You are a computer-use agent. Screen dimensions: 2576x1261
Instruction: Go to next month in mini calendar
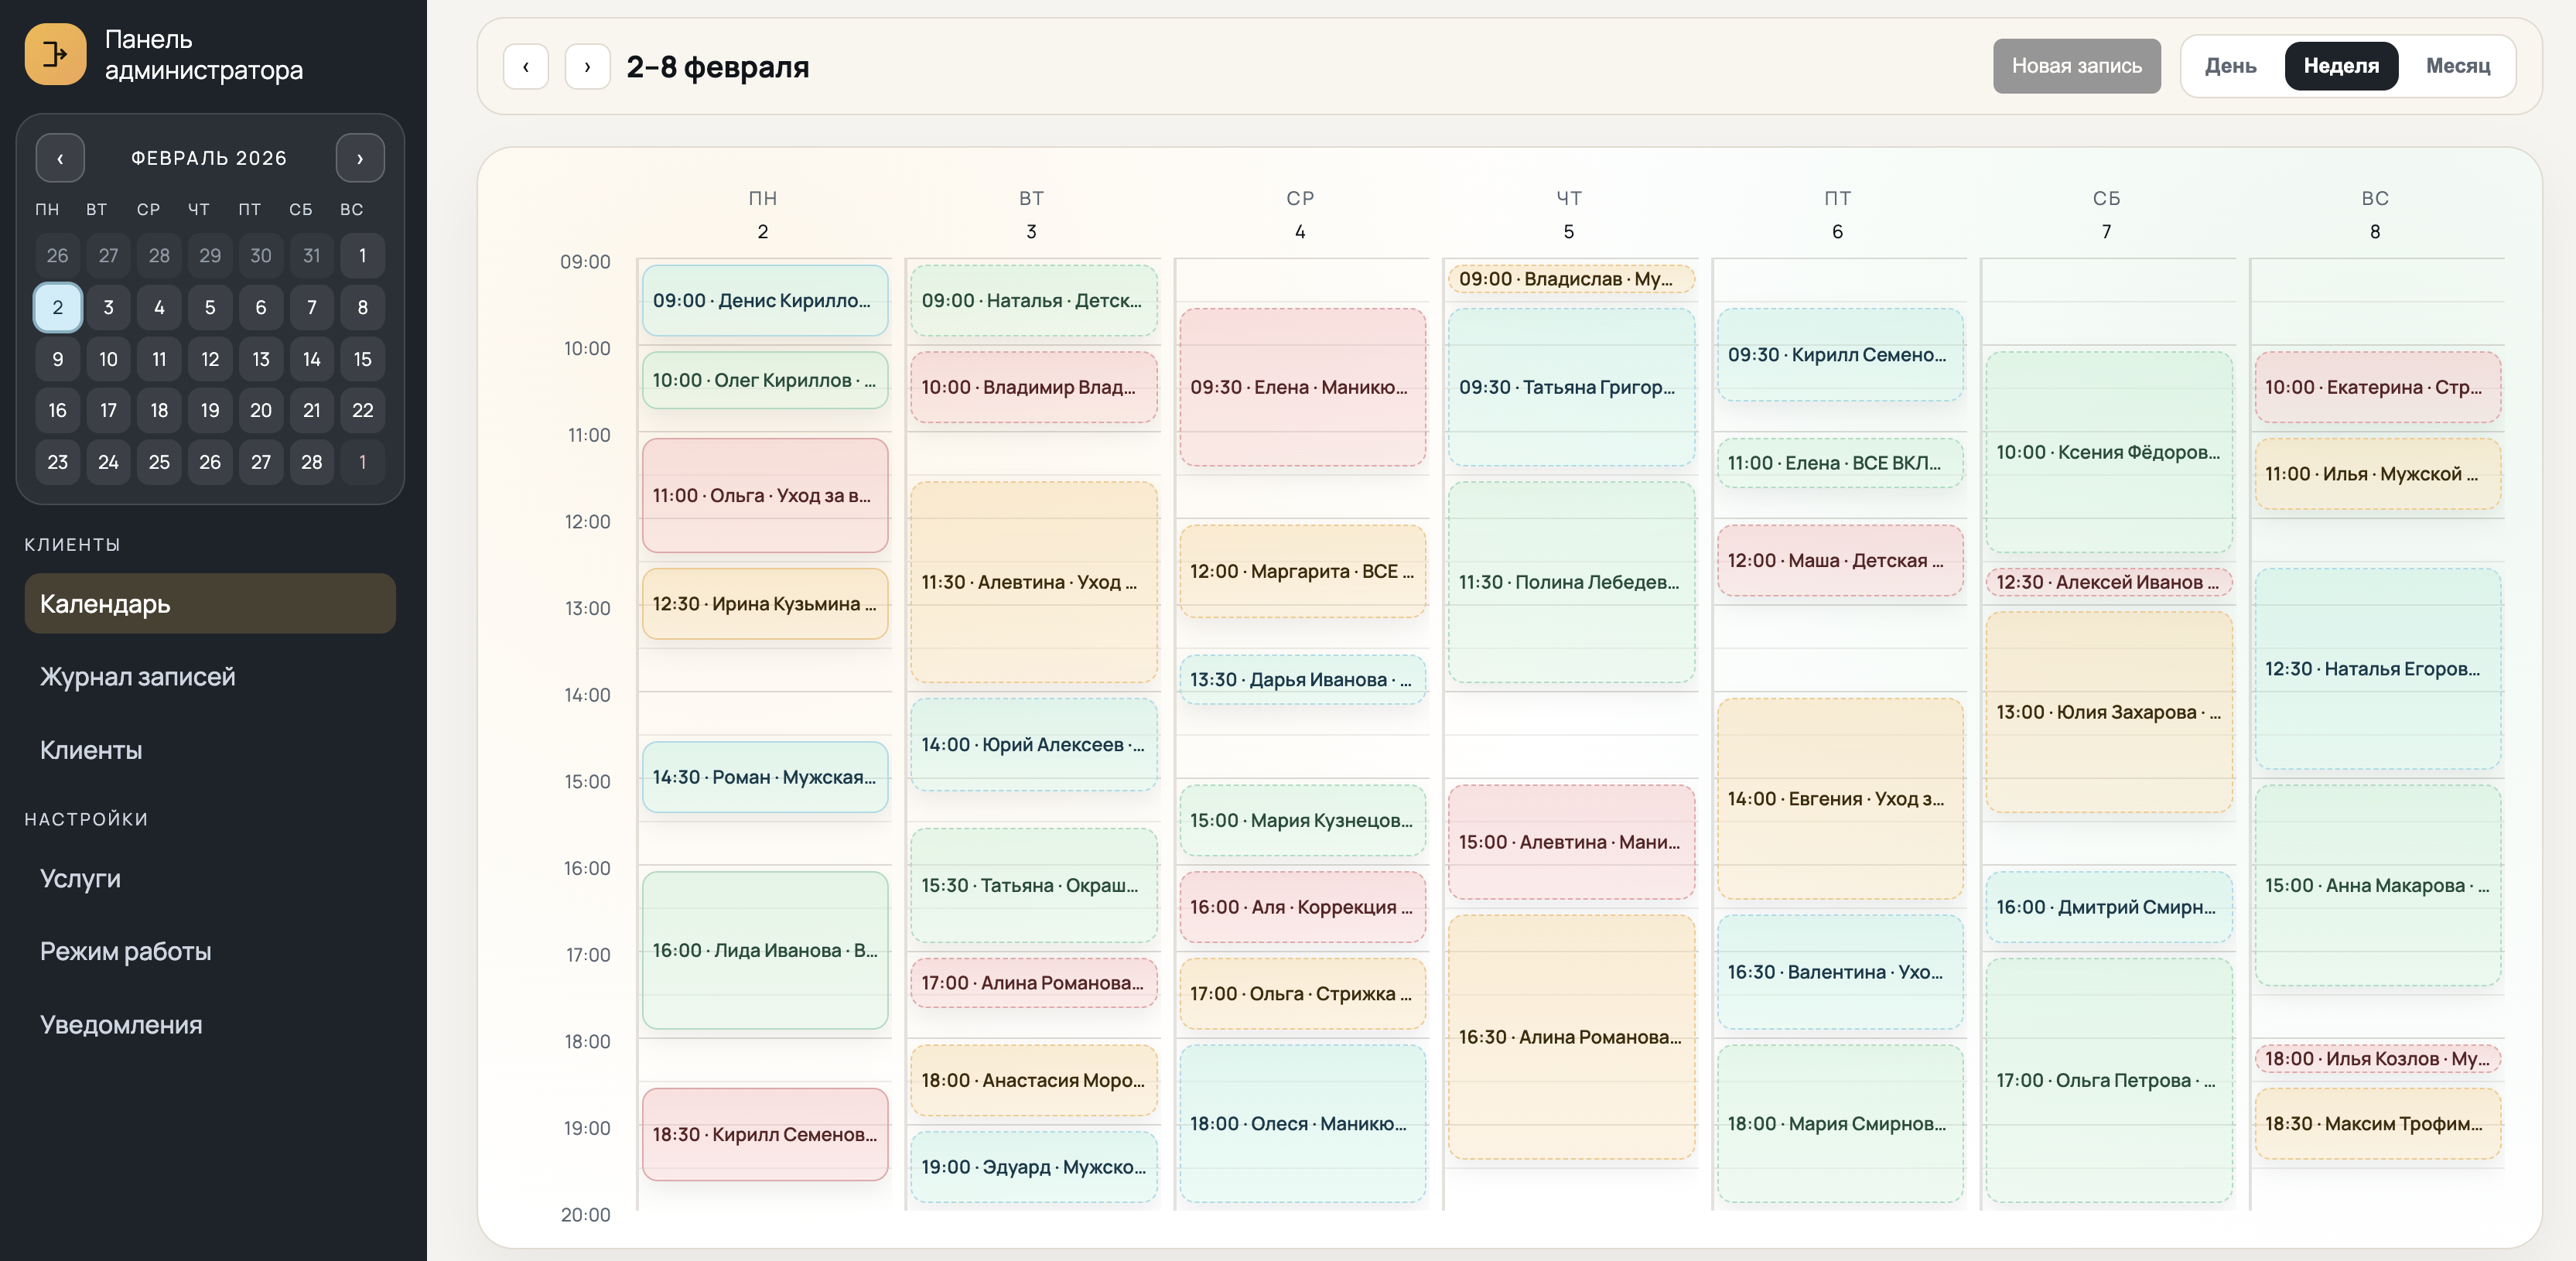360,158
